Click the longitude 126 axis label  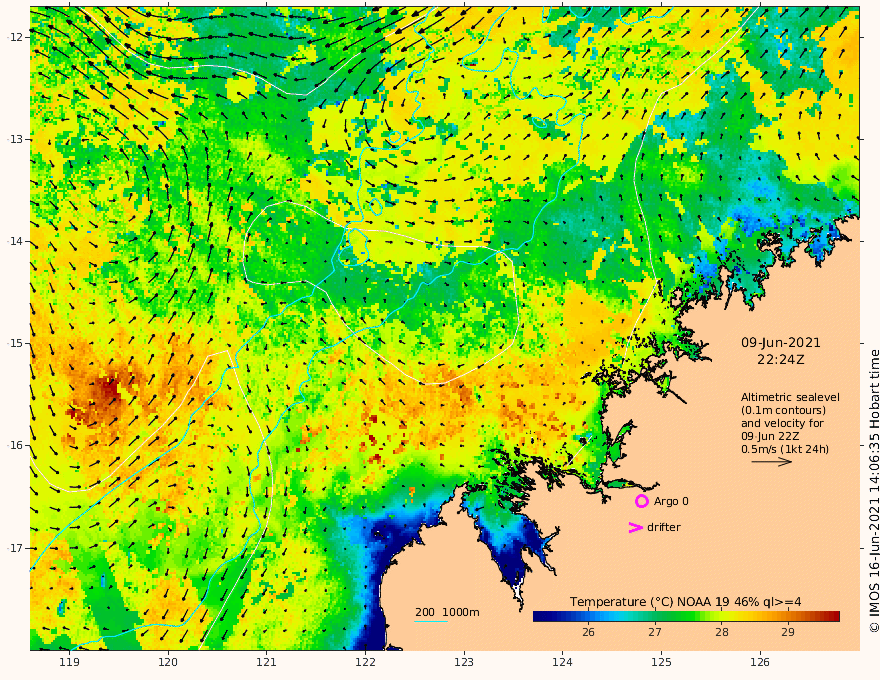point(760,662)
